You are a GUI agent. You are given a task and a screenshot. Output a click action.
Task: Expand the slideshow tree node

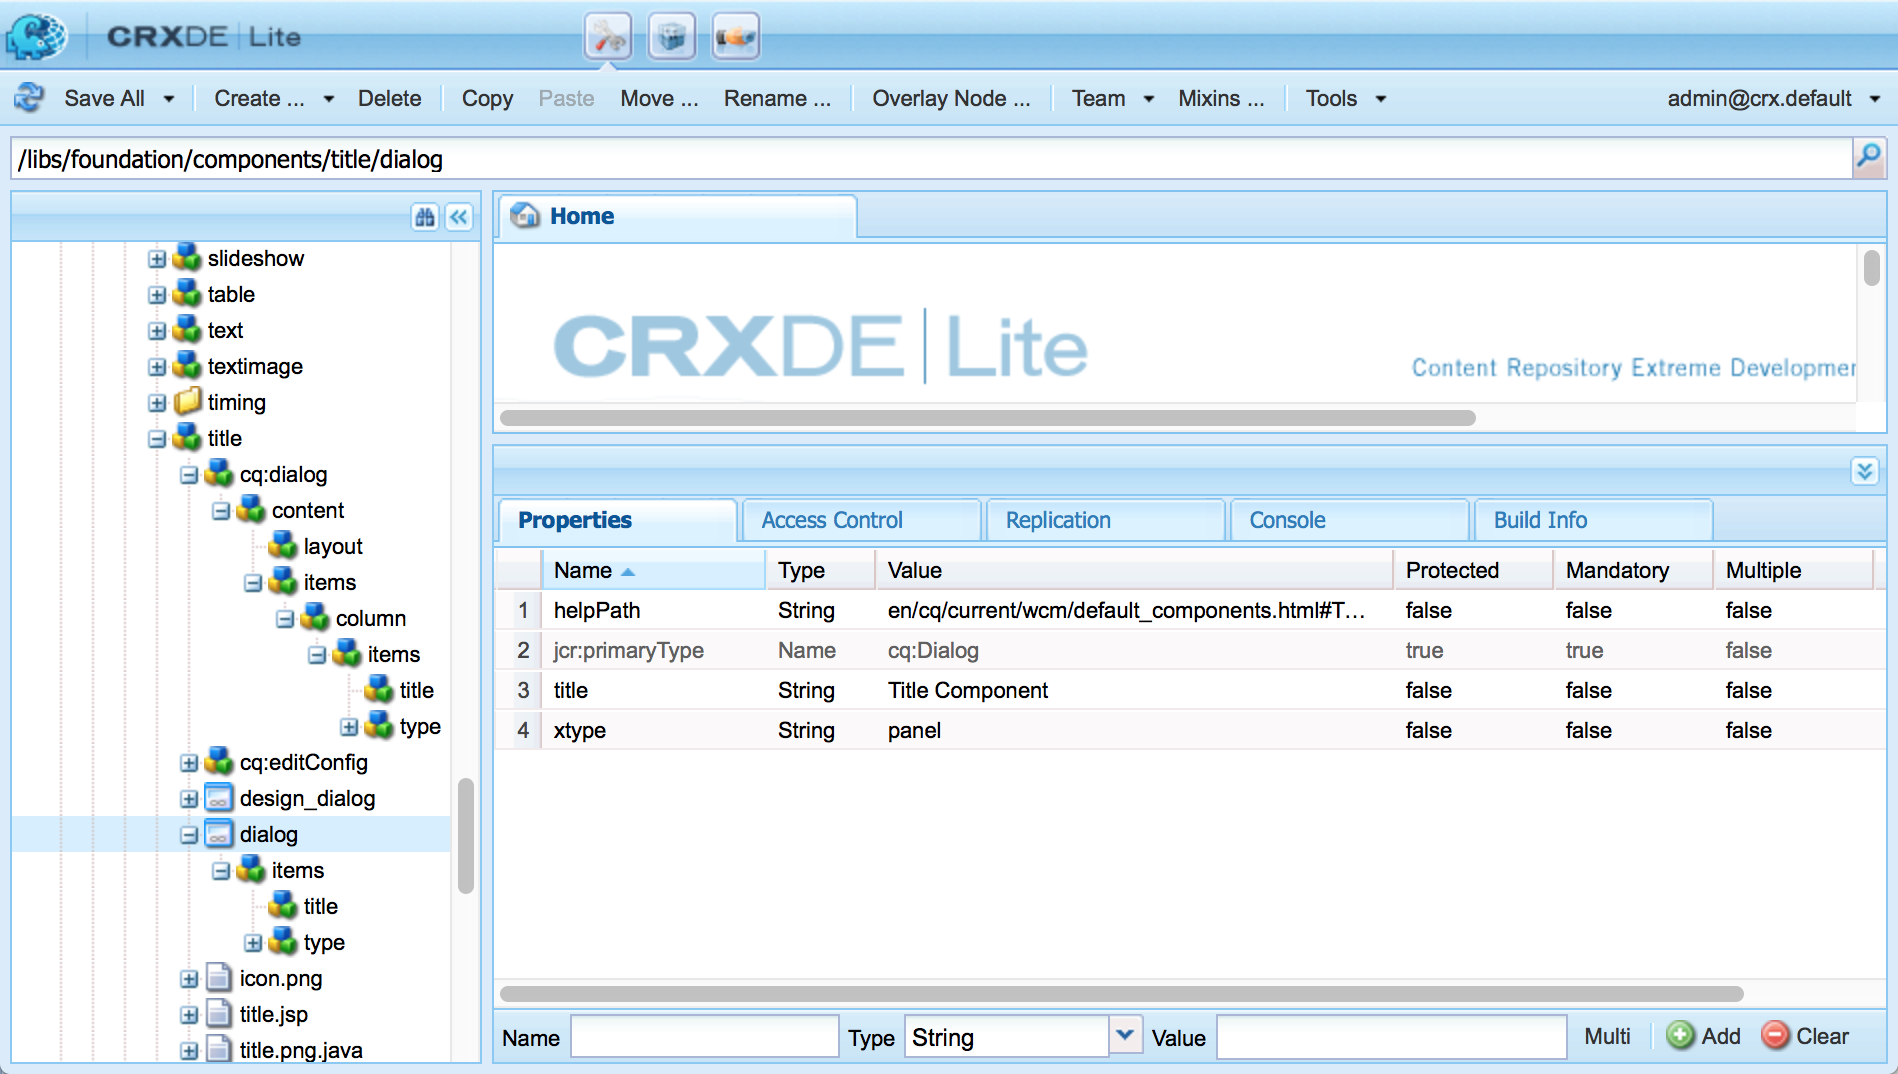[157, 259]
